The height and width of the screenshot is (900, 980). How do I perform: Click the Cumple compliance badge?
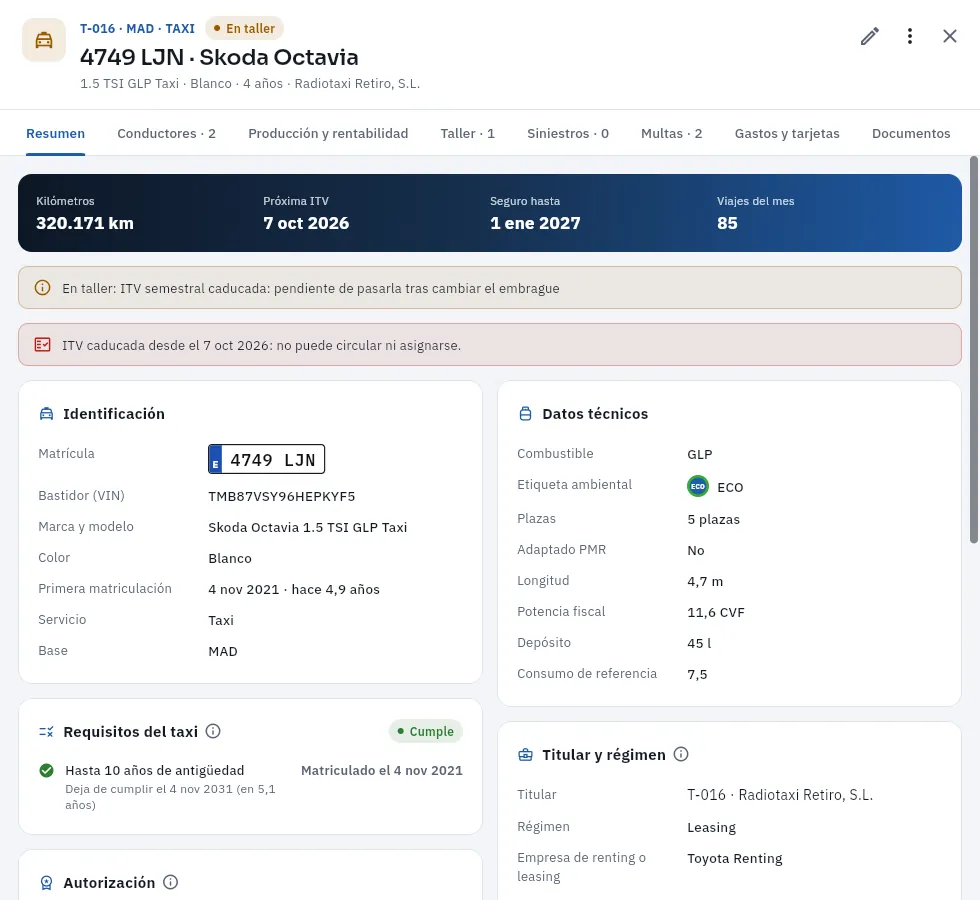click(x=426, y=731)
